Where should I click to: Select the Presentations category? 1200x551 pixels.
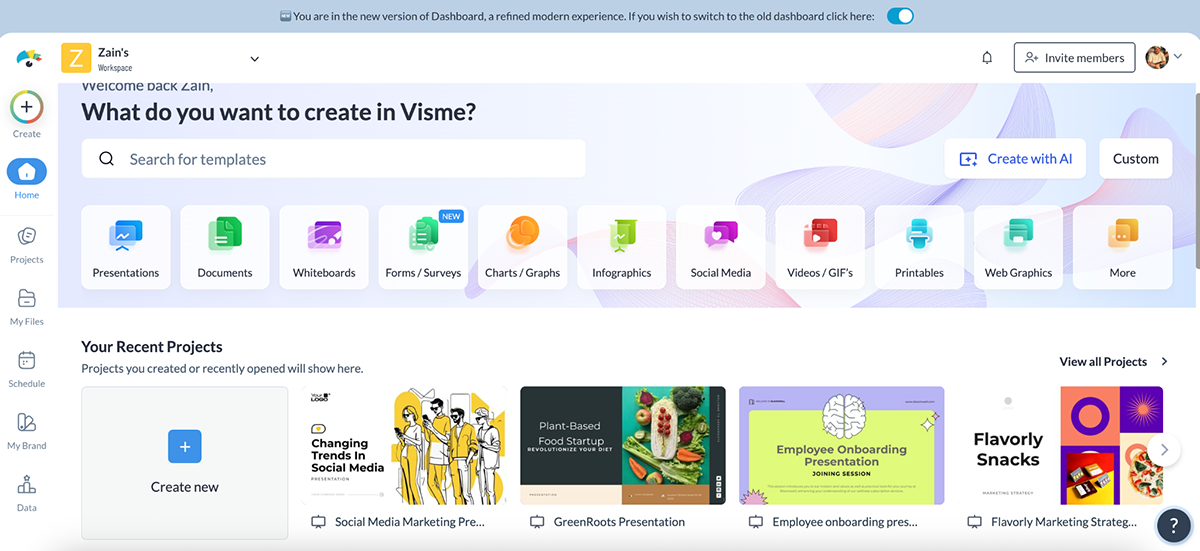(x=126, y=247)
